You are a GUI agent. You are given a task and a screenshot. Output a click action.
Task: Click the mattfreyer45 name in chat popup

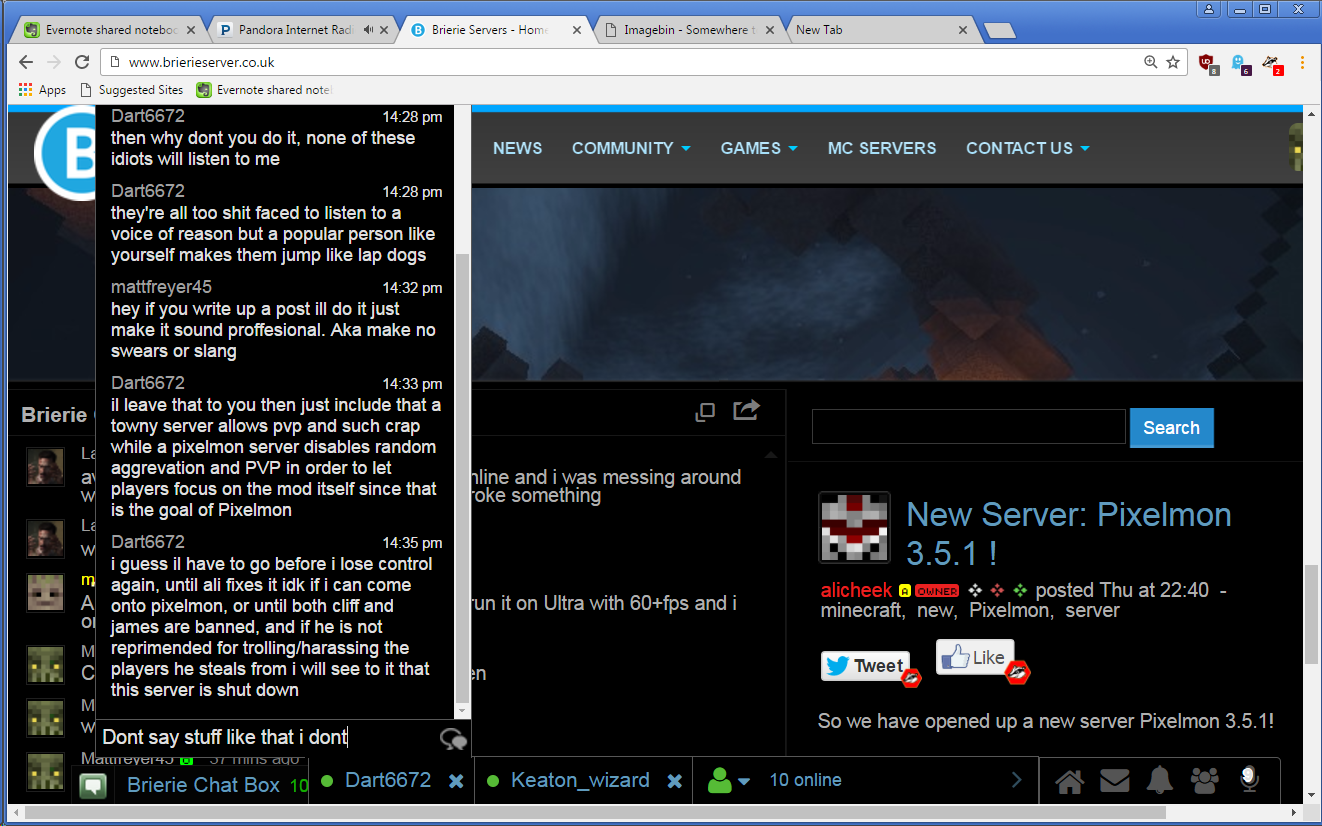161,287
